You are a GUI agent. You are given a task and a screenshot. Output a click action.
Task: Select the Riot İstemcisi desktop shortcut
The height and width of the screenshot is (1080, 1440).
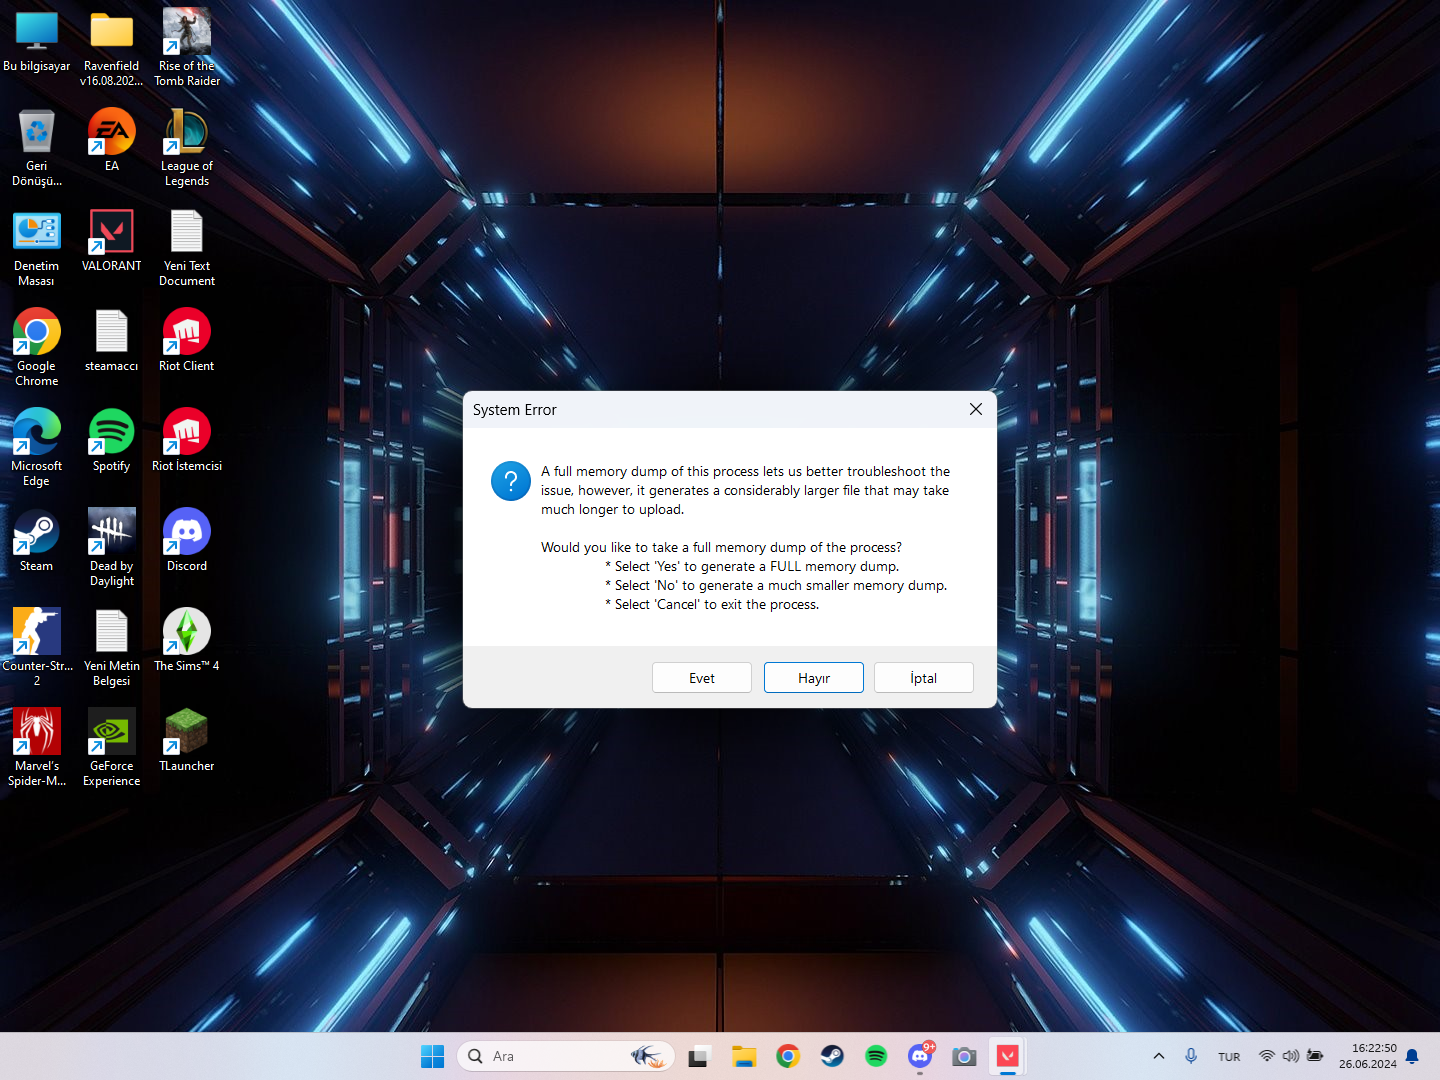pos(187,440)
